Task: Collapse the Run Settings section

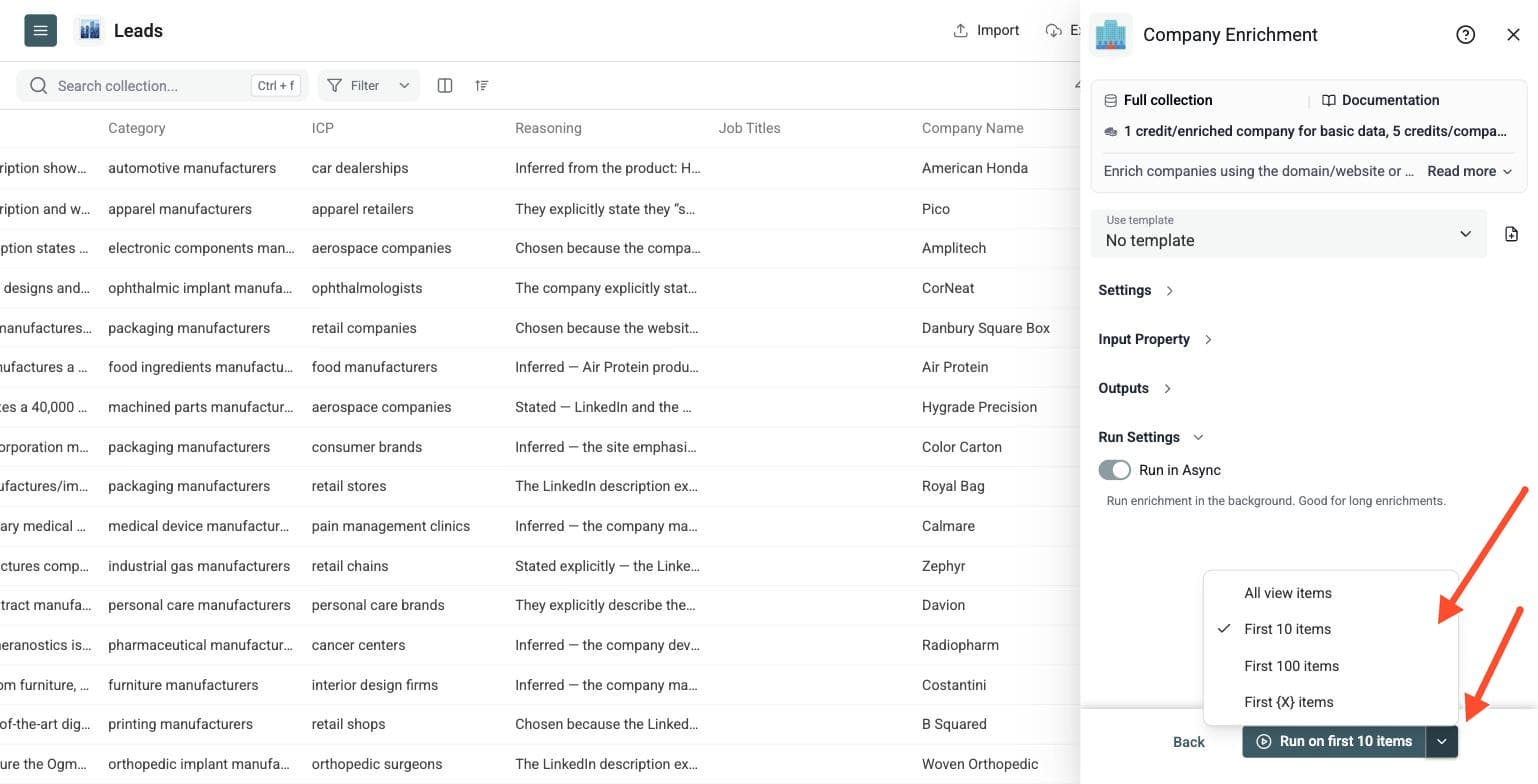Action: (1151, 437)
